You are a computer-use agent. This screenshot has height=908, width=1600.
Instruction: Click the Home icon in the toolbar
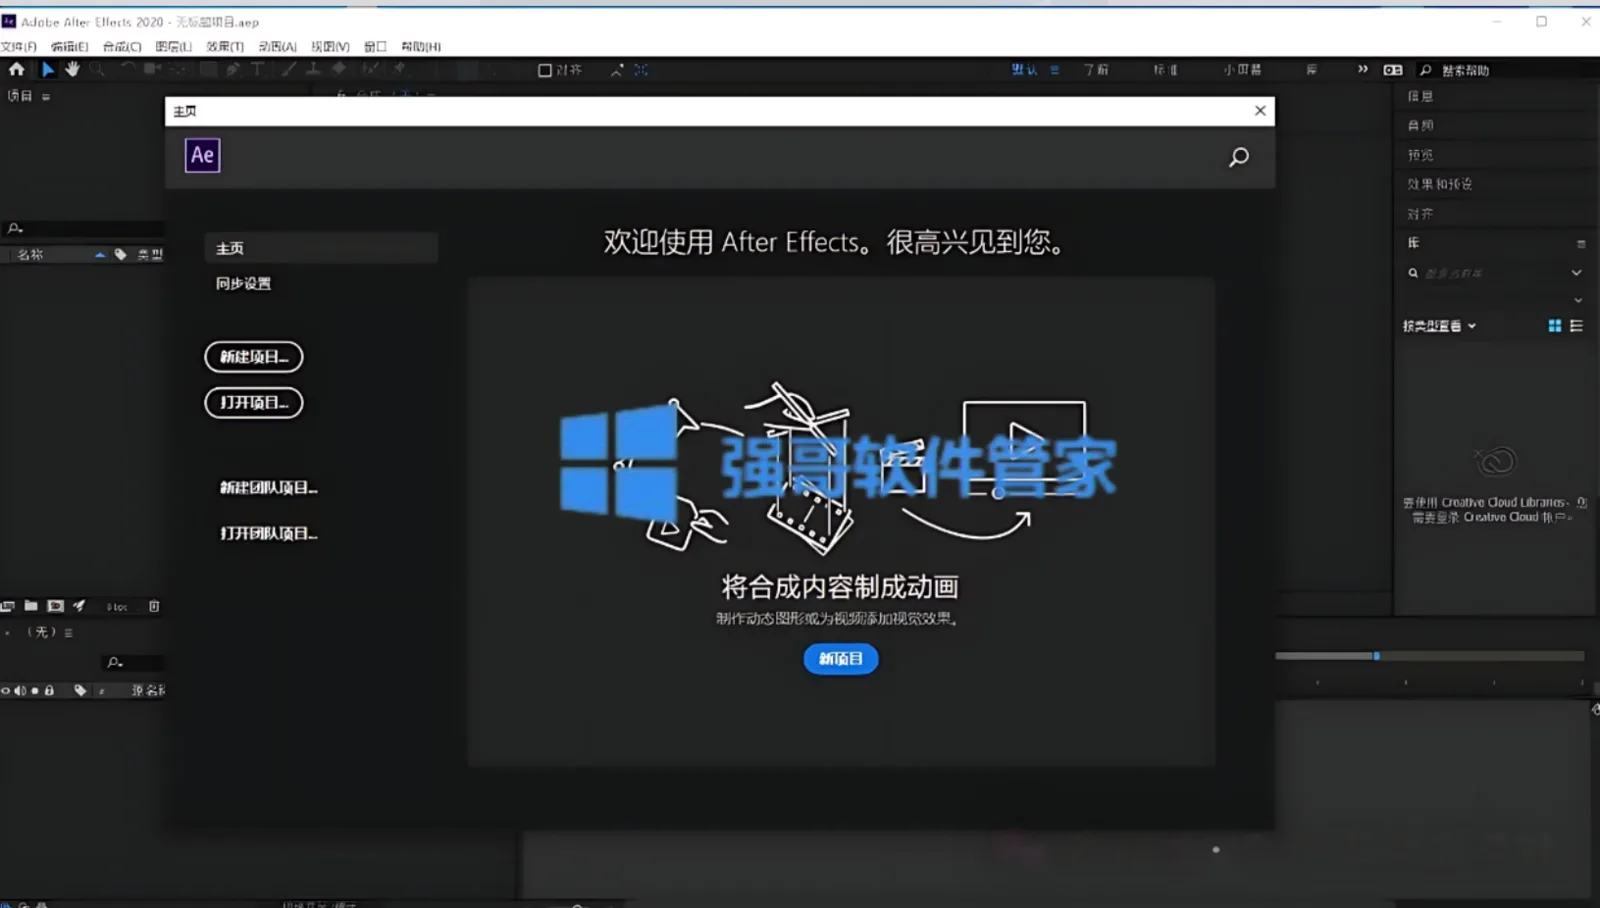[17, 69]
